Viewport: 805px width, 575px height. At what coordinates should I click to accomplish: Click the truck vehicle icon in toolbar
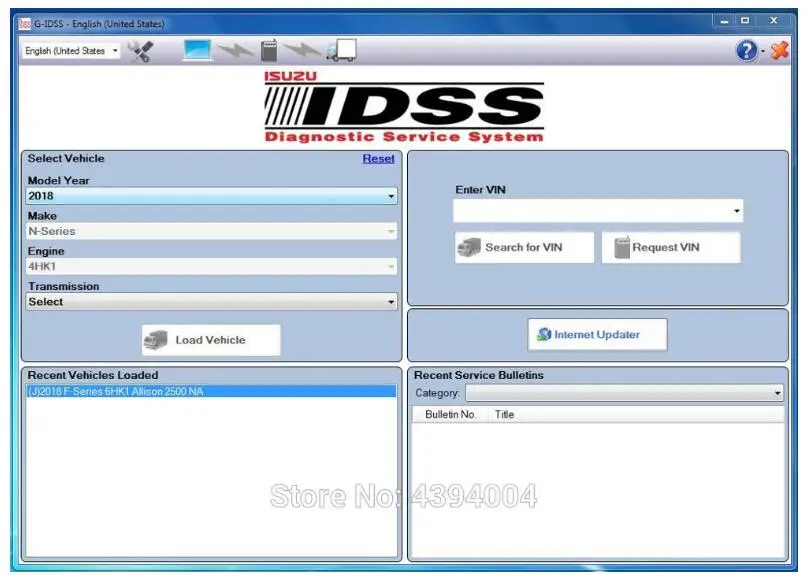[x=342, y=51]
